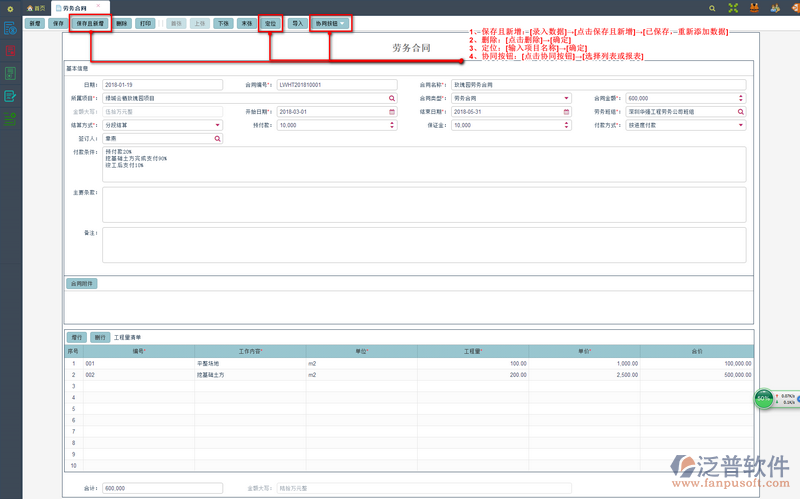Close the 劳务合同 tab

tap(100, 8)
